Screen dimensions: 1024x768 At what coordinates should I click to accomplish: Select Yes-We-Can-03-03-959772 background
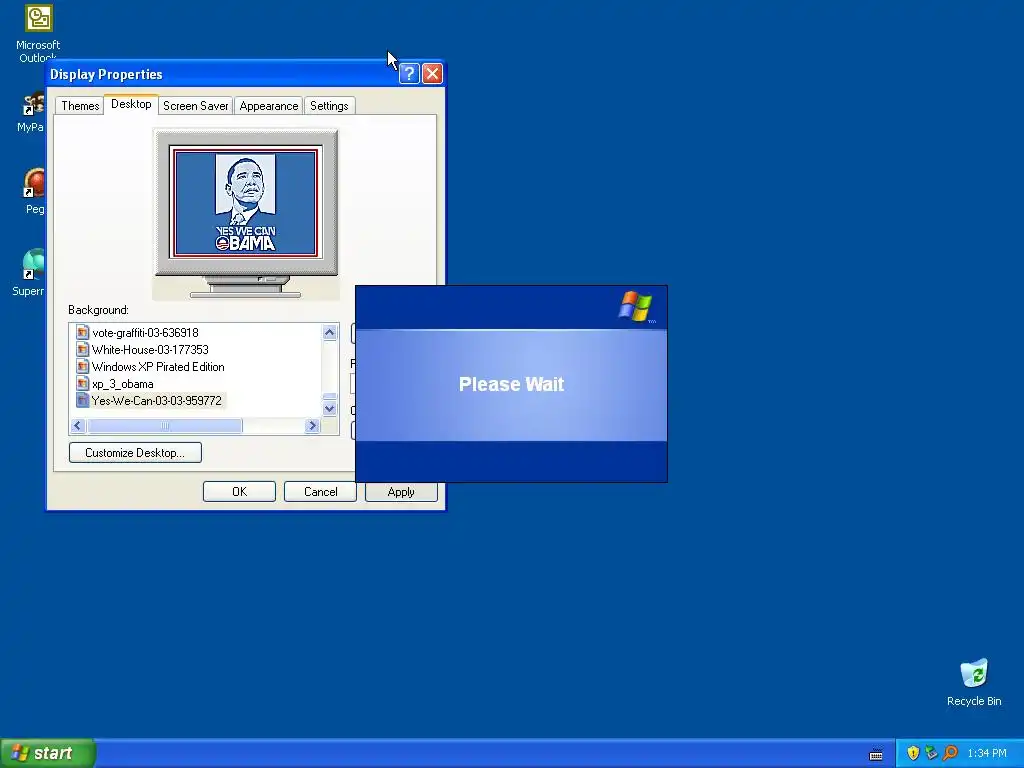pyautogui.click(x=157, y=400)
